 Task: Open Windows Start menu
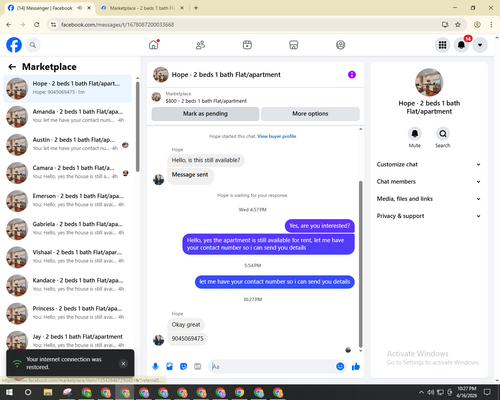[x=9, y=392]
